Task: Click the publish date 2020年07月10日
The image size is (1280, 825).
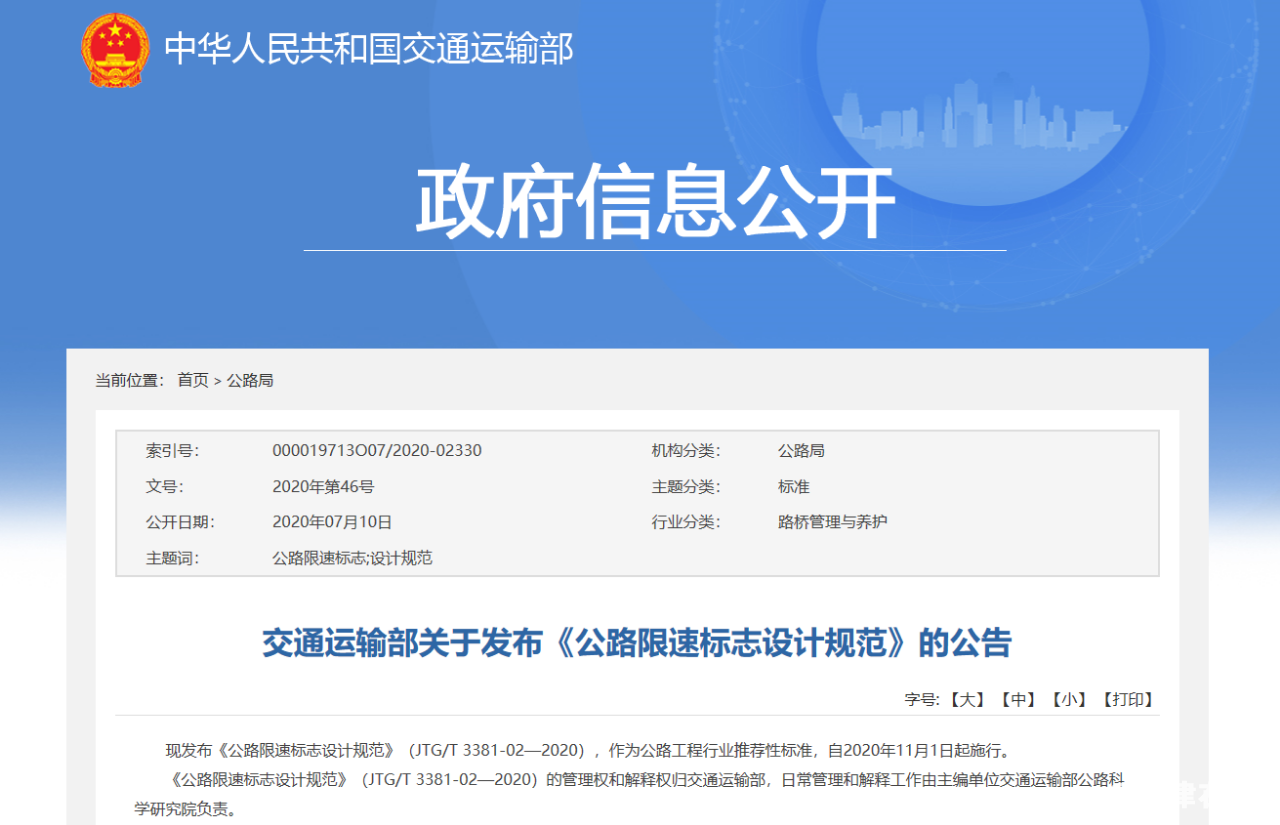Action: pos(332,522)
